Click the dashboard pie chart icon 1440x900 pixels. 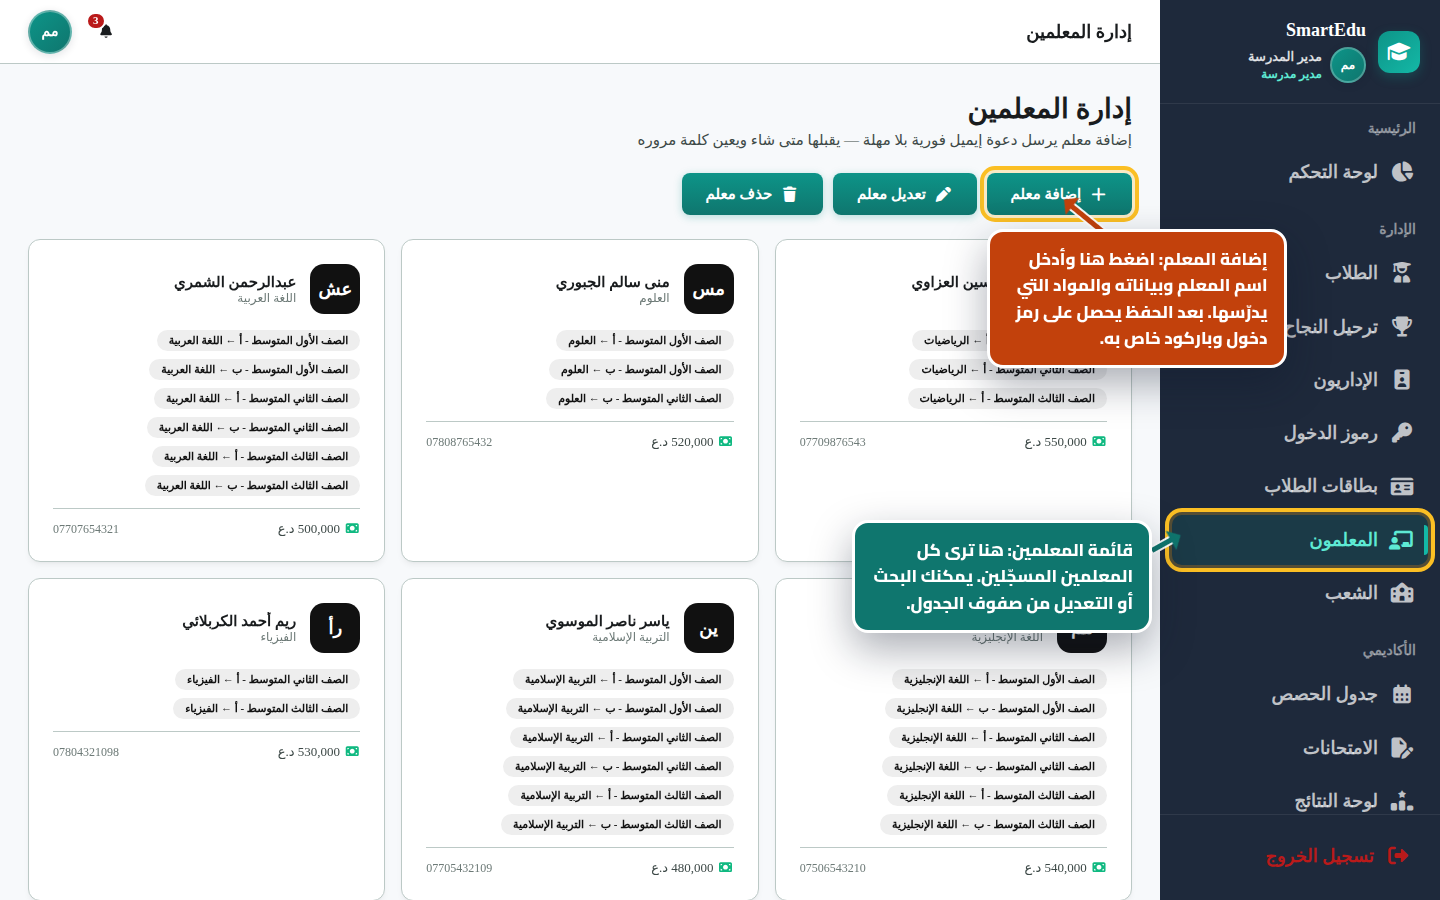tap(1402, 172)
